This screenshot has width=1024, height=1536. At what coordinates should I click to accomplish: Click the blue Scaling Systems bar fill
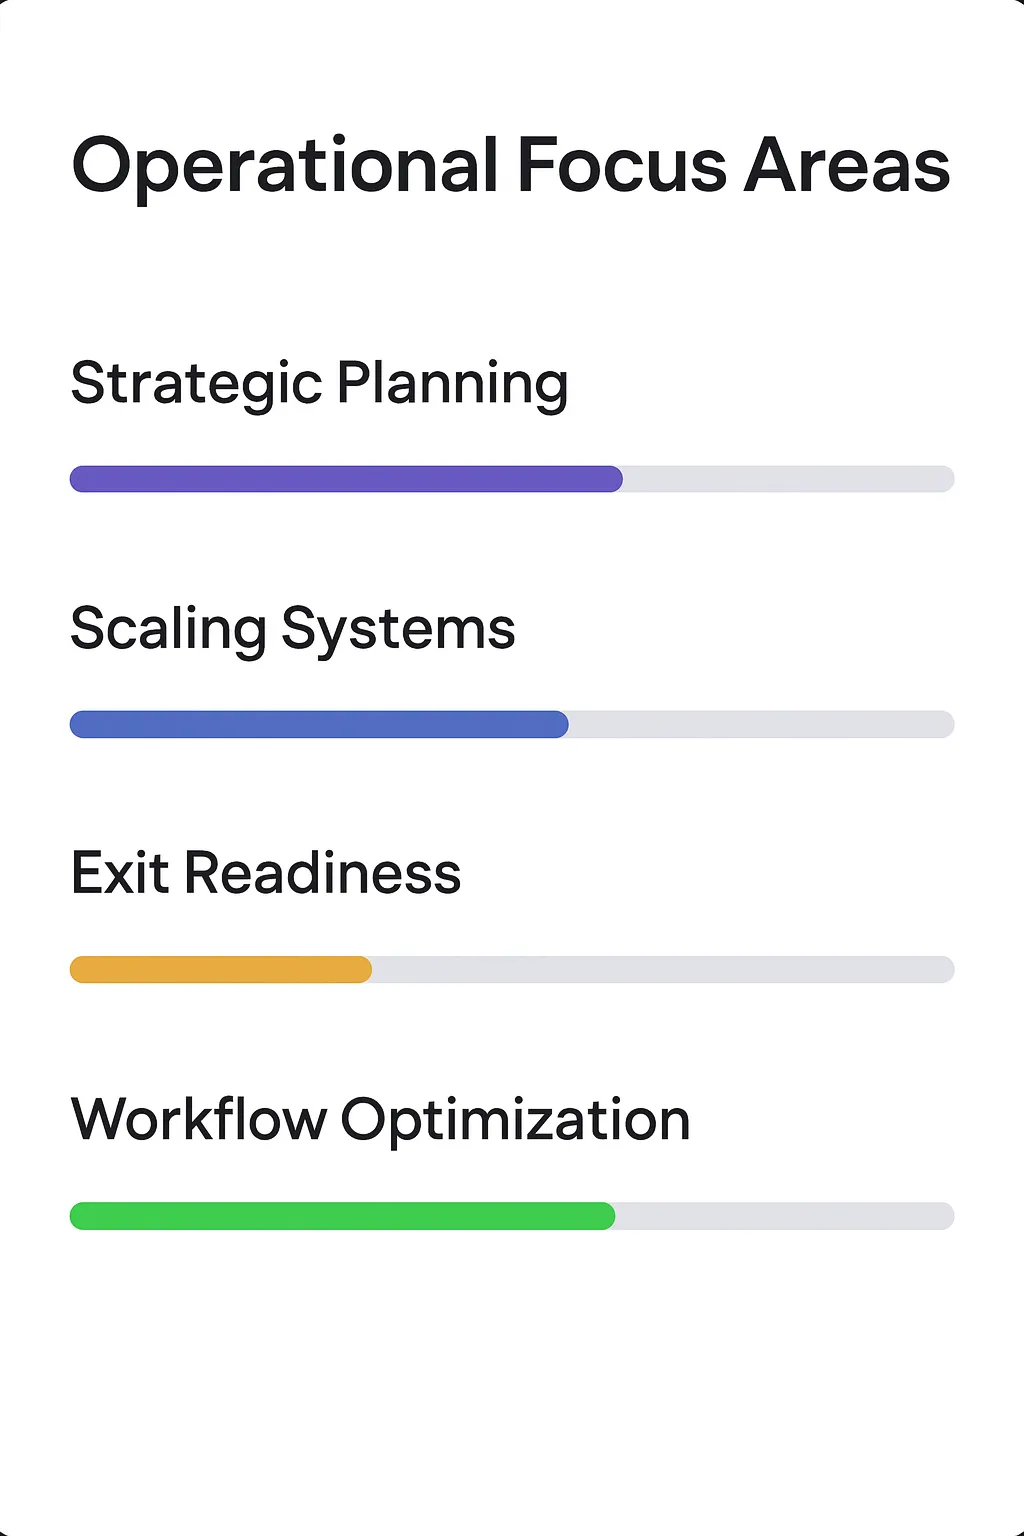(x=319, y=724)
